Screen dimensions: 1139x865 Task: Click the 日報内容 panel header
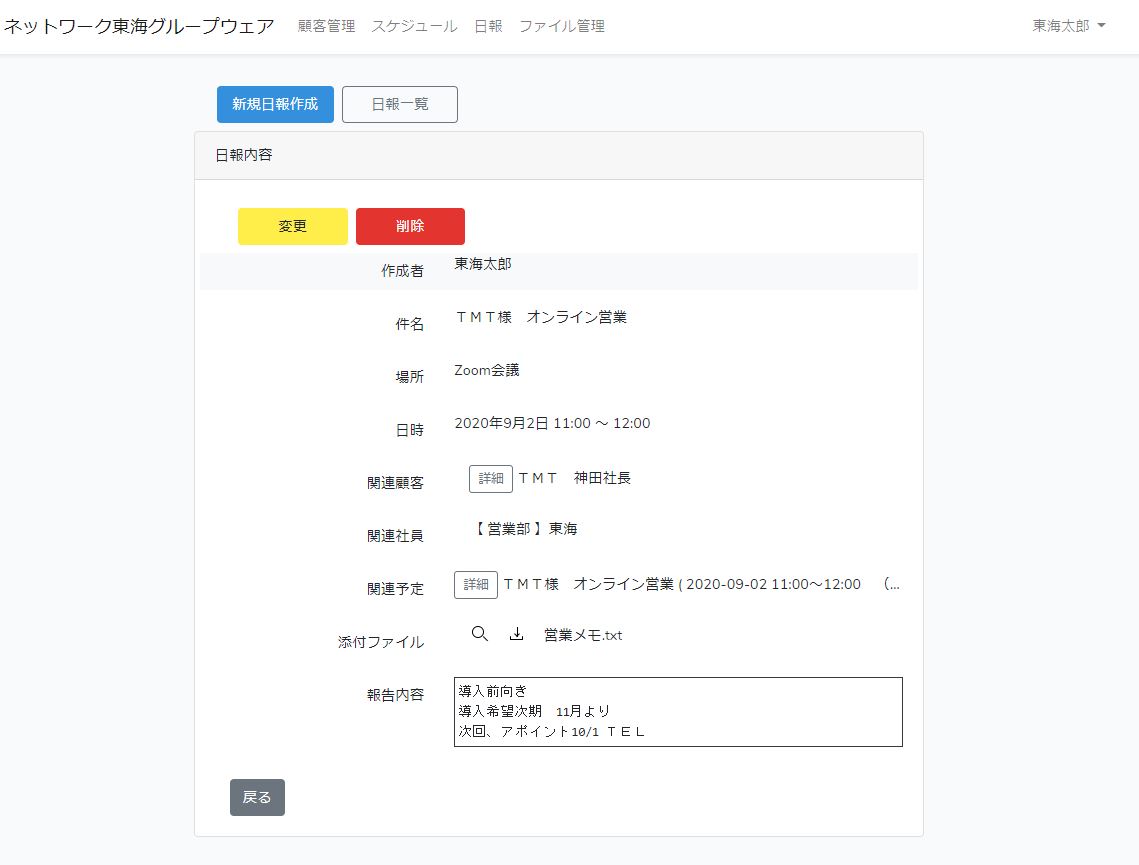tap(559, 155)
